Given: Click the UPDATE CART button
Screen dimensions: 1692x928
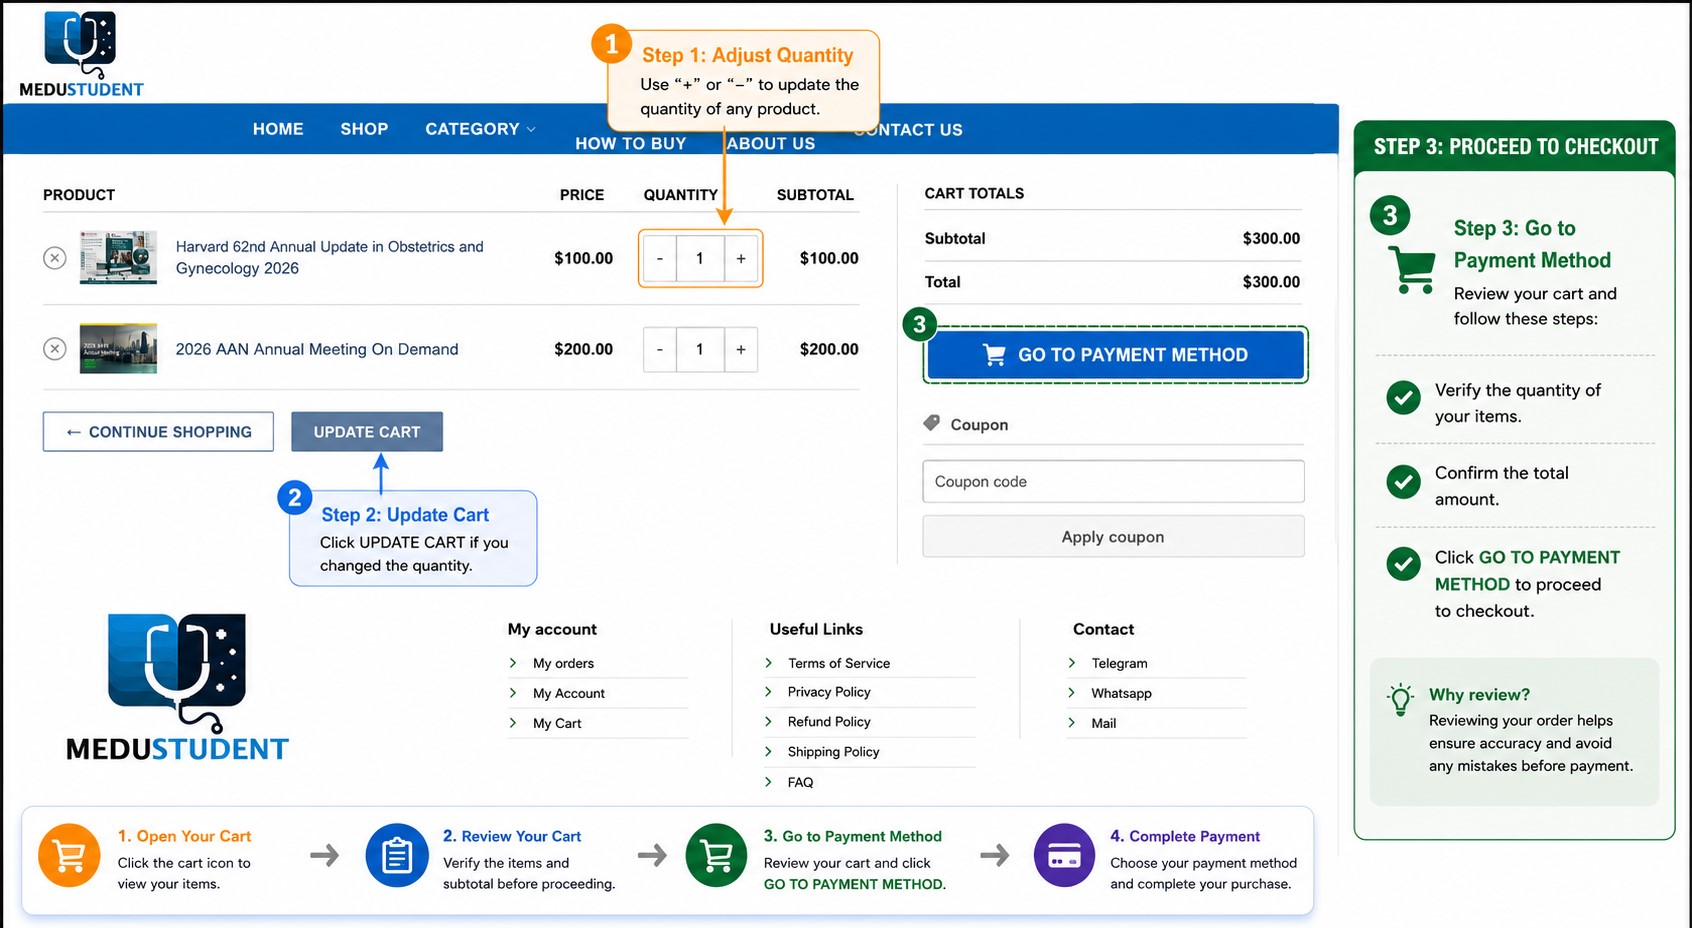Looking at the screenshot, I should [367, 432].
